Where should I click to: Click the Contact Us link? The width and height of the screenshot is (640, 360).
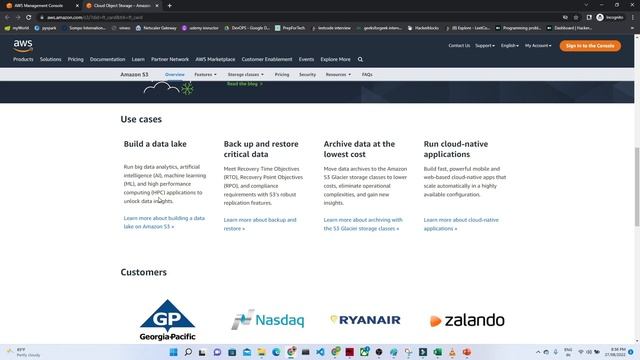tap(459, 46)
